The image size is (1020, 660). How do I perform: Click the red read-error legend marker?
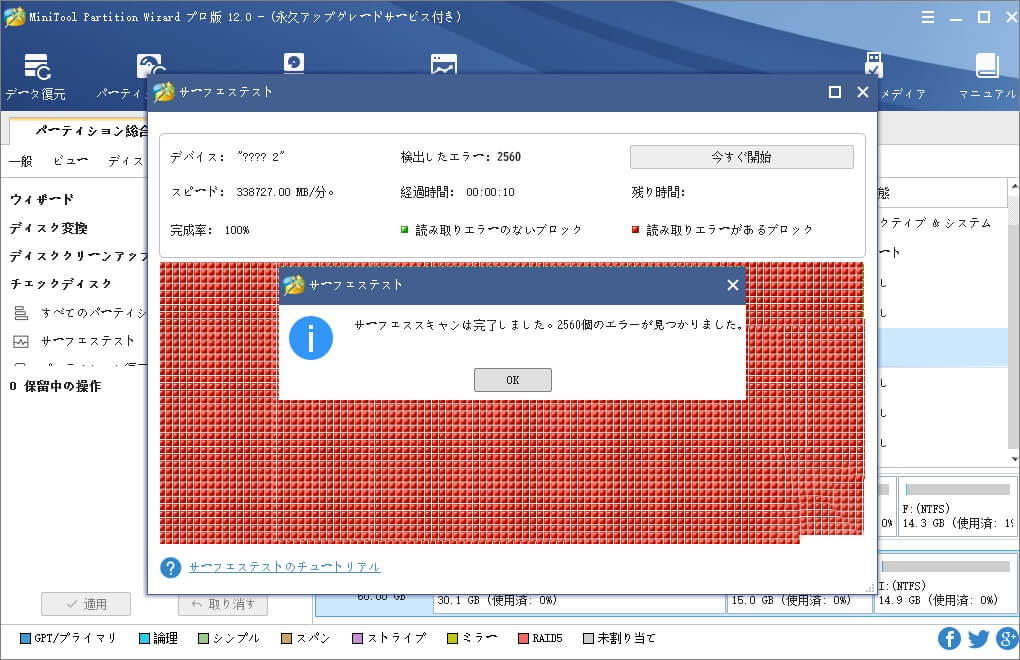(x=636, y=230)
